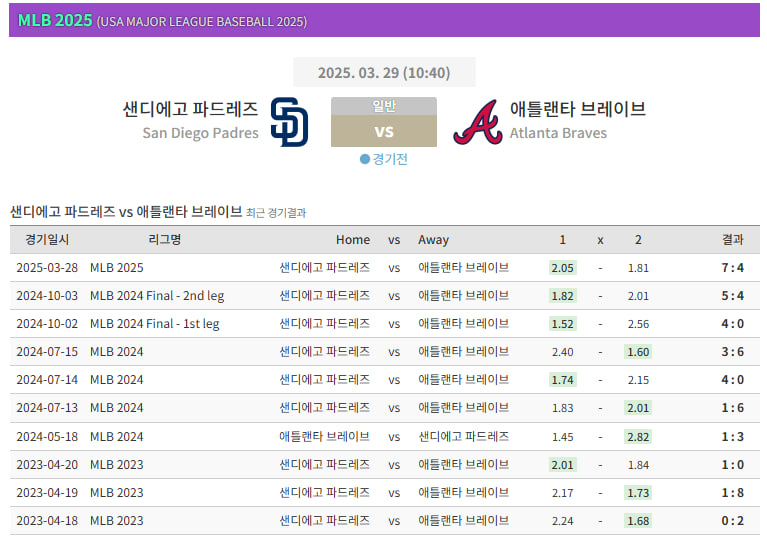Click the 결과 column header
This screenshot has height=538, width=767.
(x=732, y=240)
